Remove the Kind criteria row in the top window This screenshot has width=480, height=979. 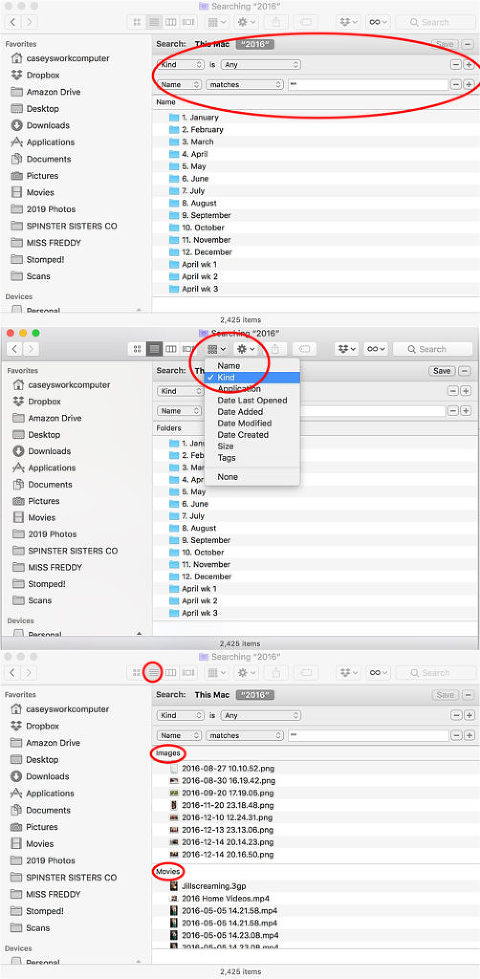[x=456, y=64]
